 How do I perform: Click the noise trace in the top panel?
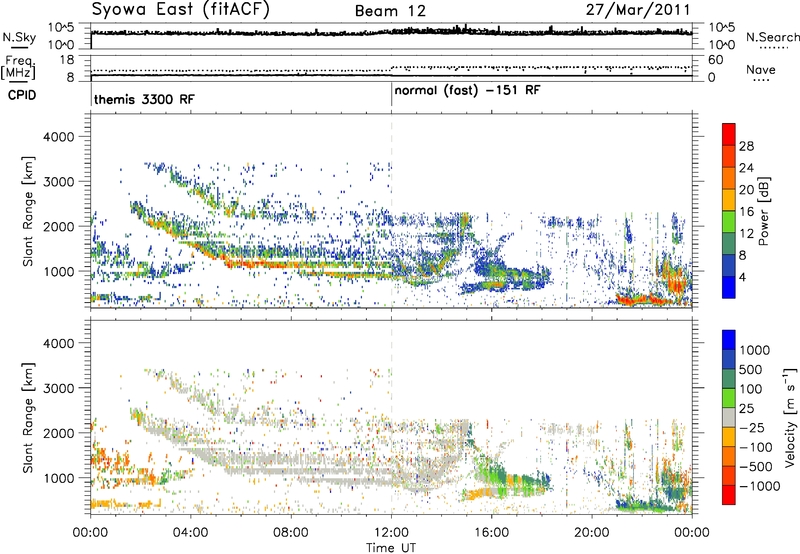pos(391,32)
